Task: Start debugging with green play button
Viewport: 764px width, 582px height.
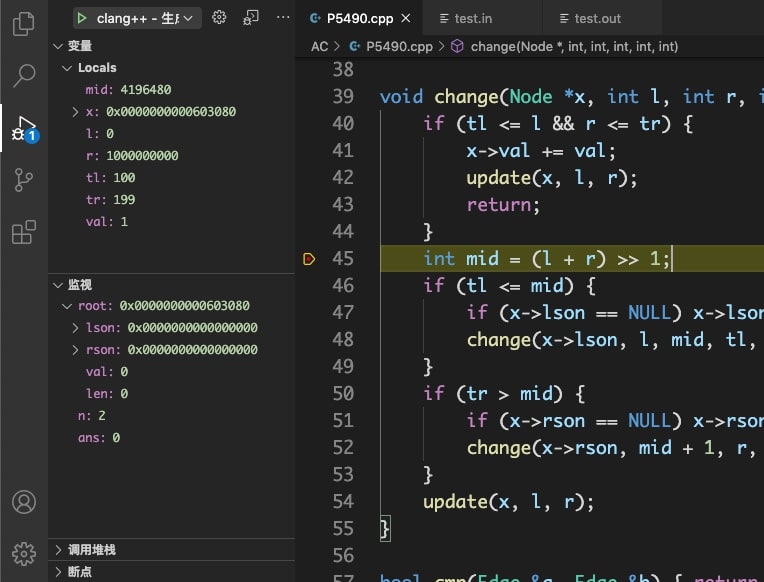Action: tap(83, 18)
